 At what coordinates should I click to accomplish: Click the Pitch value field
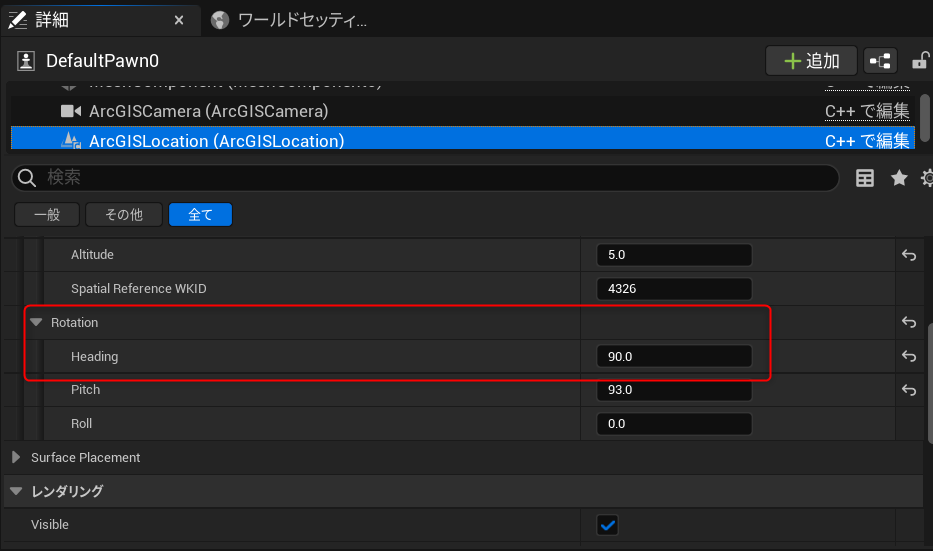click(x=674, y=390)
